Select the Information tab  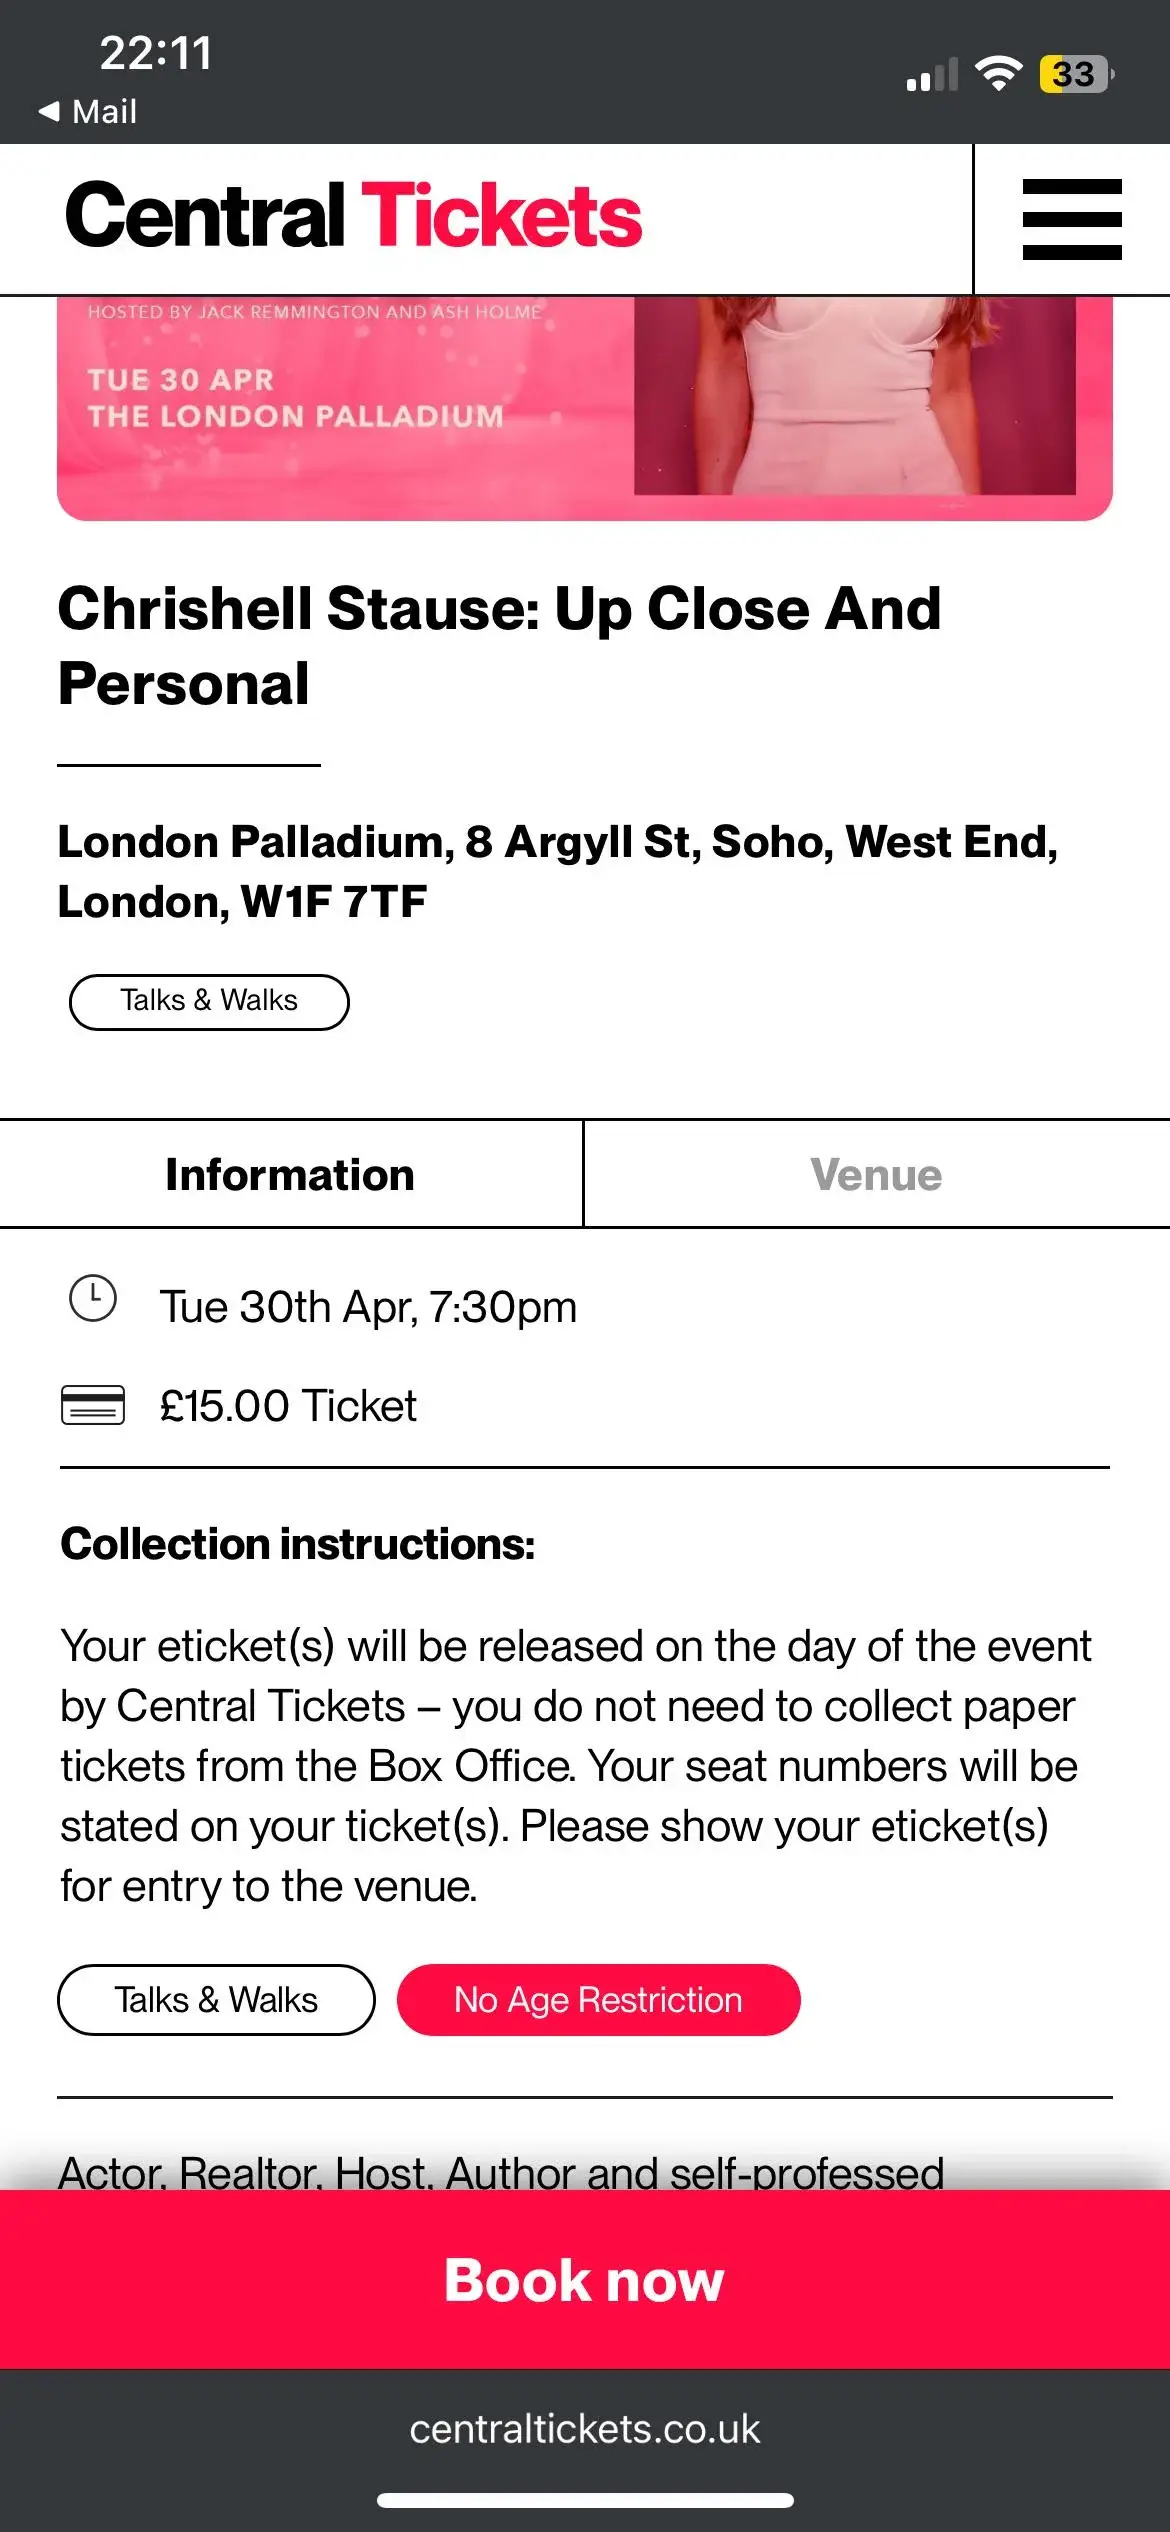[290, 1174]
